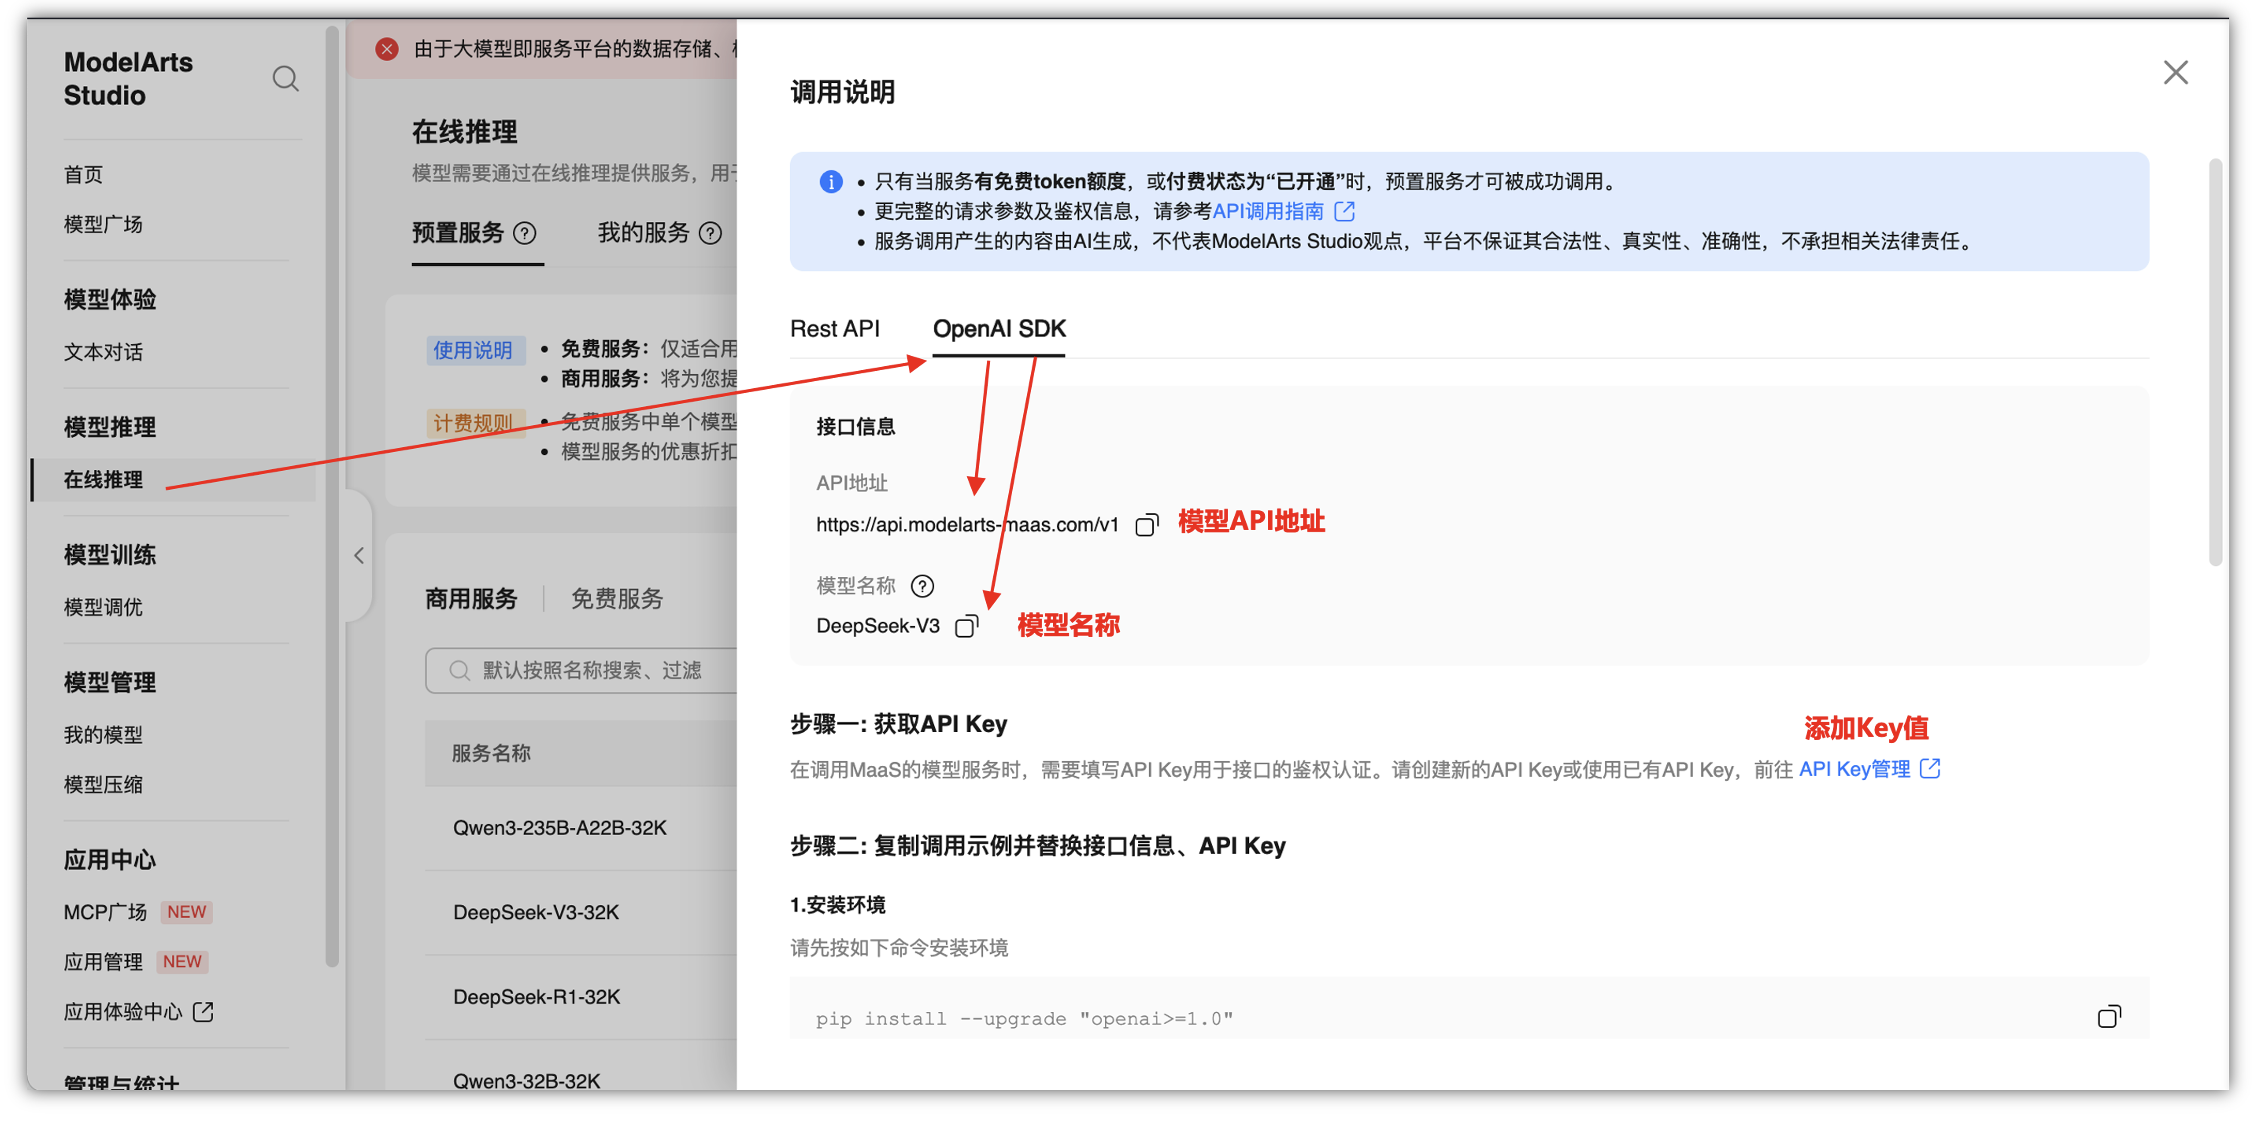Collapse the sidebar with the chevron handle
The height and width of the screenshot is (1122, 2252).
pyautogui.click(x=359, y=555)
